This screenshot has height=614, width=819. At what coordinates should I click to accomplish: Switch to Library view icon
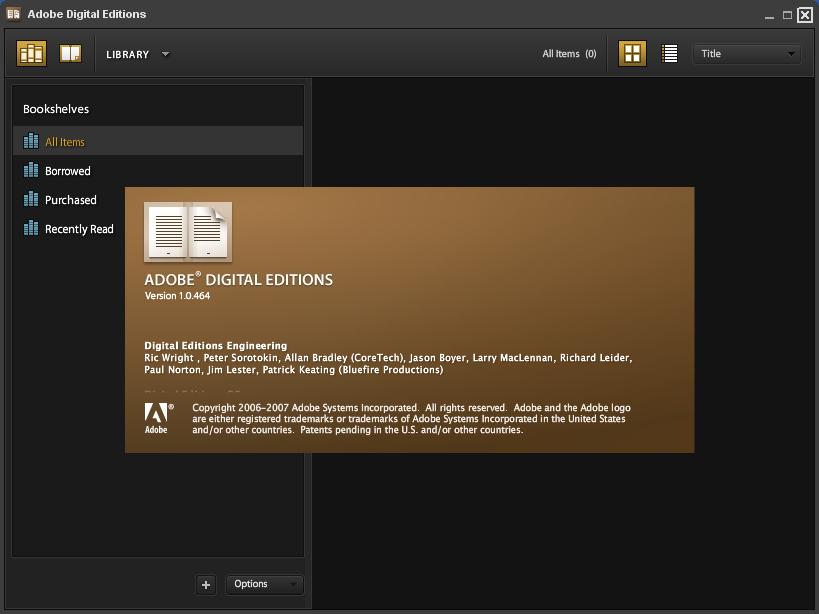click(31, 53)
